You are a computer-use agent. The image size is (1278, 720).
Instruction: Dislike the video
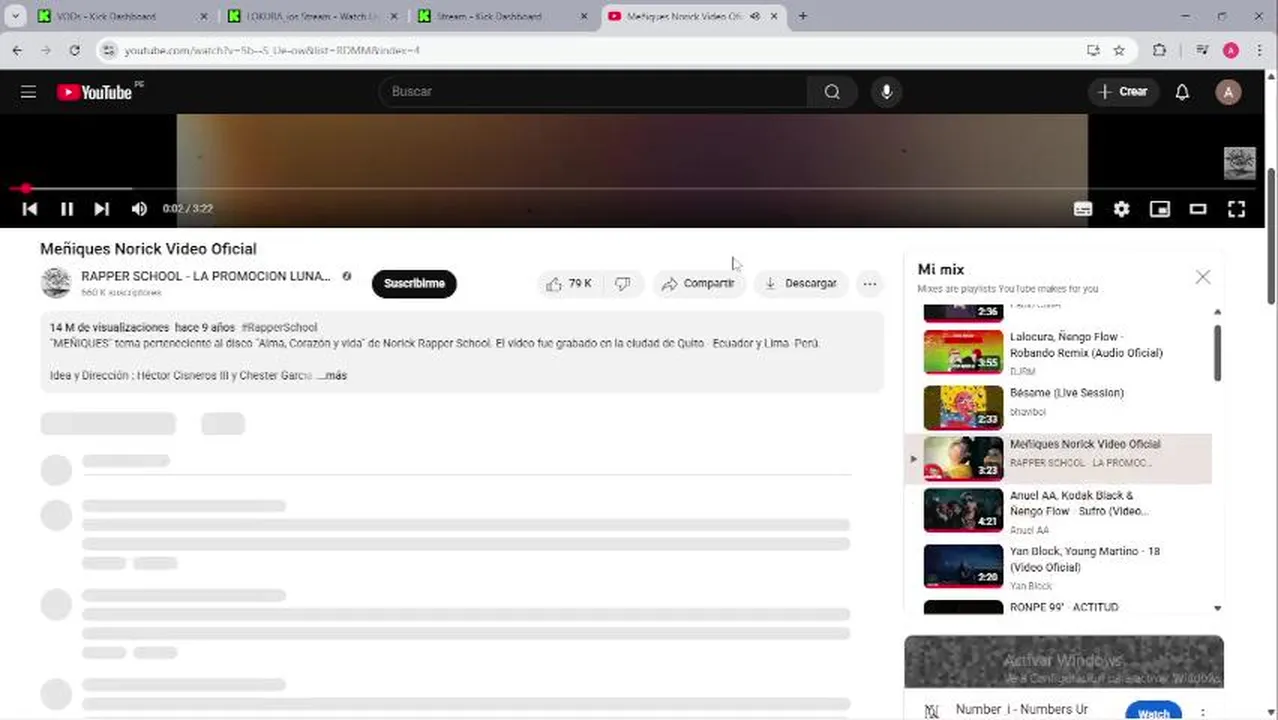point(623,284)
